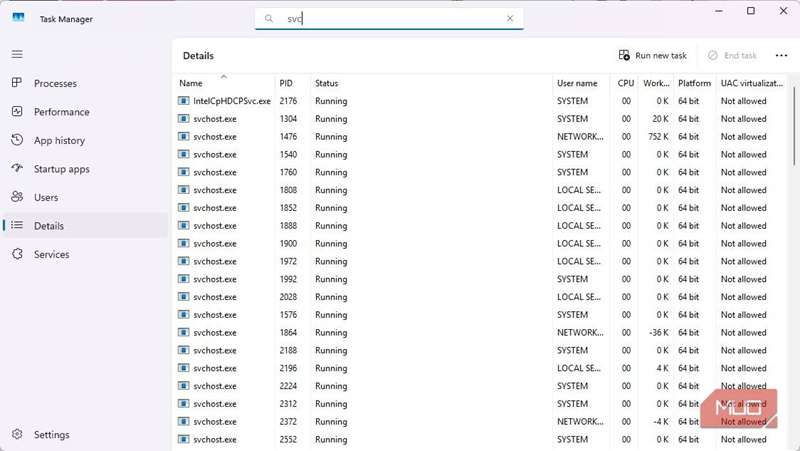Image resolution: width=800 pixels, height=451 pixels.
Task: Click icon of svchost.exe PID 1900
Action: [x=183, y=243]
